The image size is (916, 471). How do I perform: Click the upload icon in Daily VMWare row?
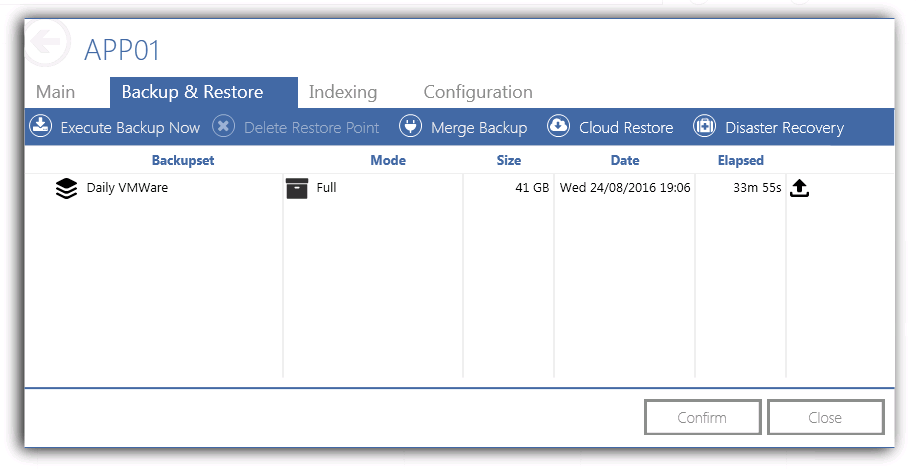point(799,188)
